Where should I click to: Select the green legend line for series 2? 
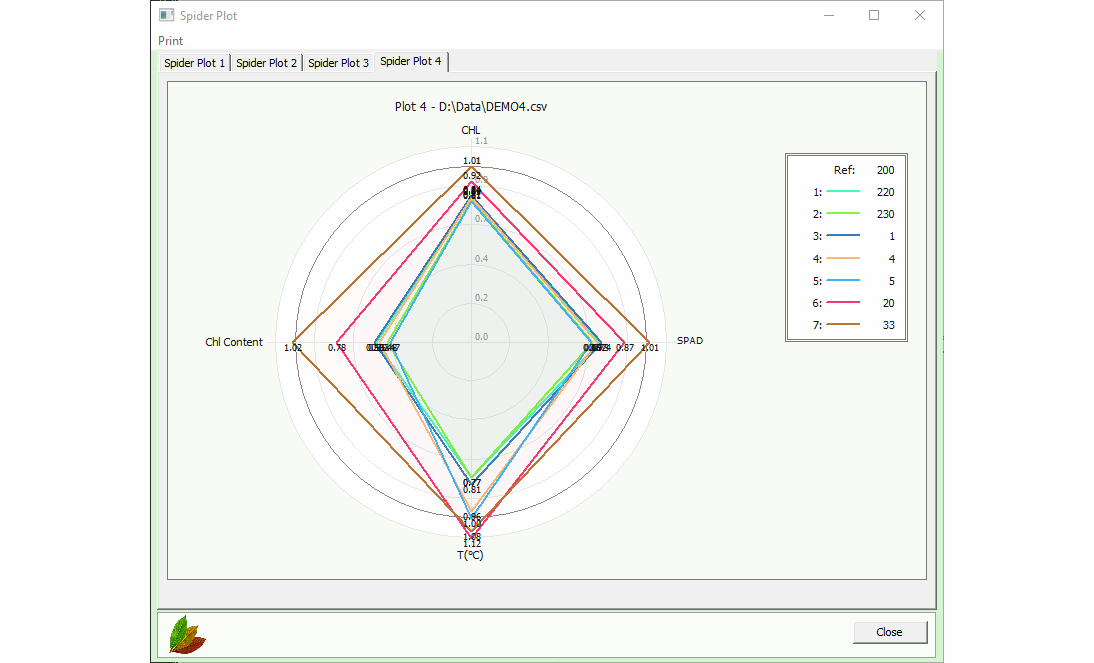click(843, 214)
